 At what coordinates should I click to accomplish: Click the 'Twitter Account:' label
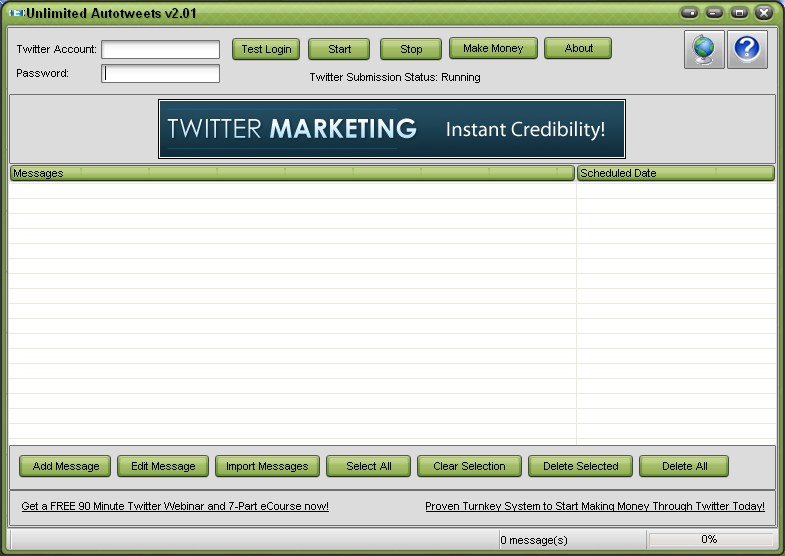tap(57, 49)
